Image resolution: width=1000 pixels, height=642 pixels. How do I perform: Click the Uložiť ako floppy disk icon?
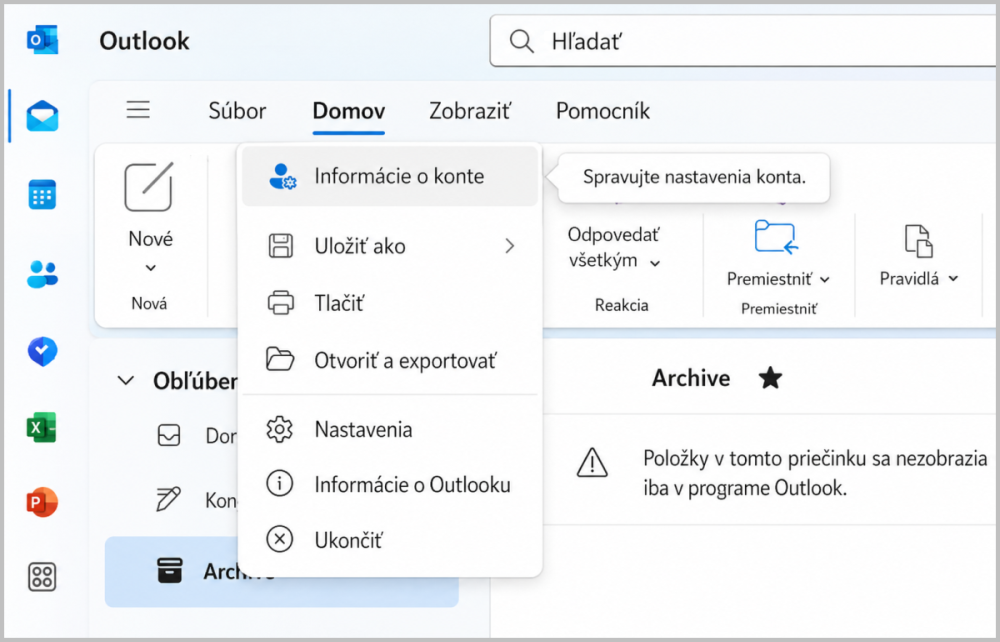[x=281, y=245]
